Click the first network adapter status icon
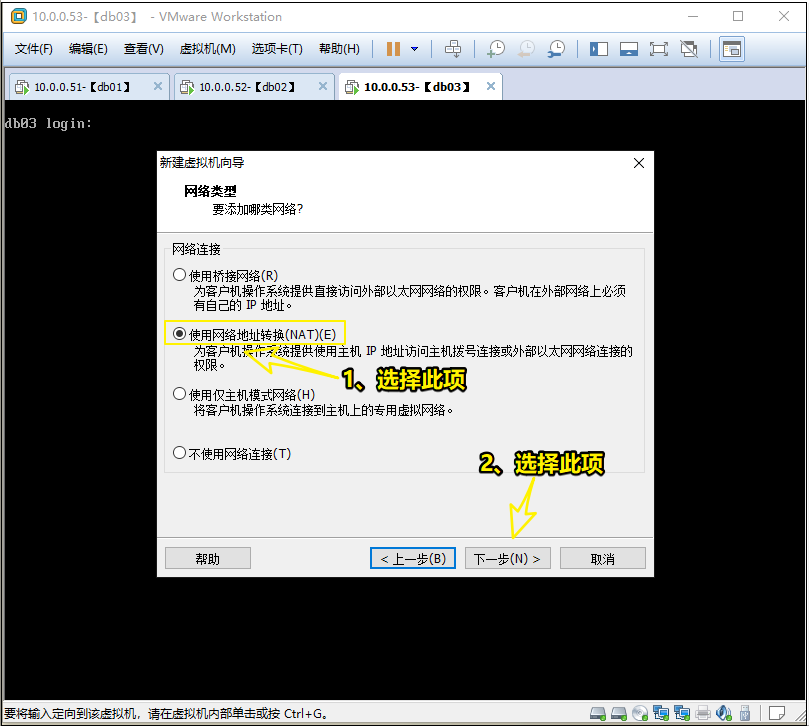The image size is (809, 726). click(x=661, y=713)
